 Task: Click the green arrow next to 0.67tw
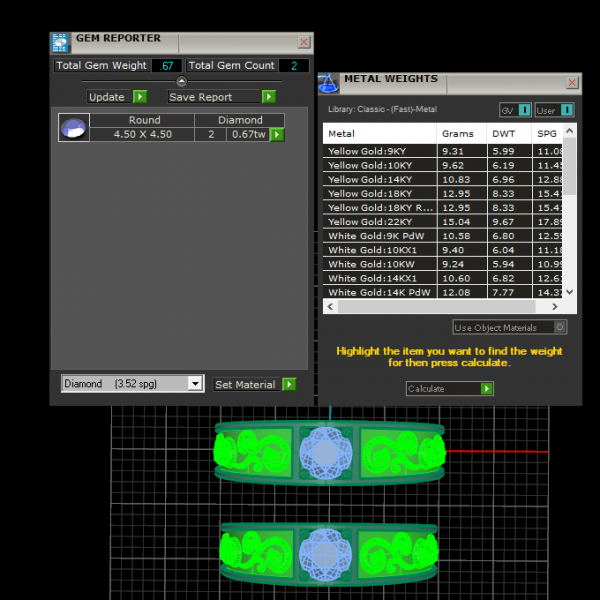277,134
